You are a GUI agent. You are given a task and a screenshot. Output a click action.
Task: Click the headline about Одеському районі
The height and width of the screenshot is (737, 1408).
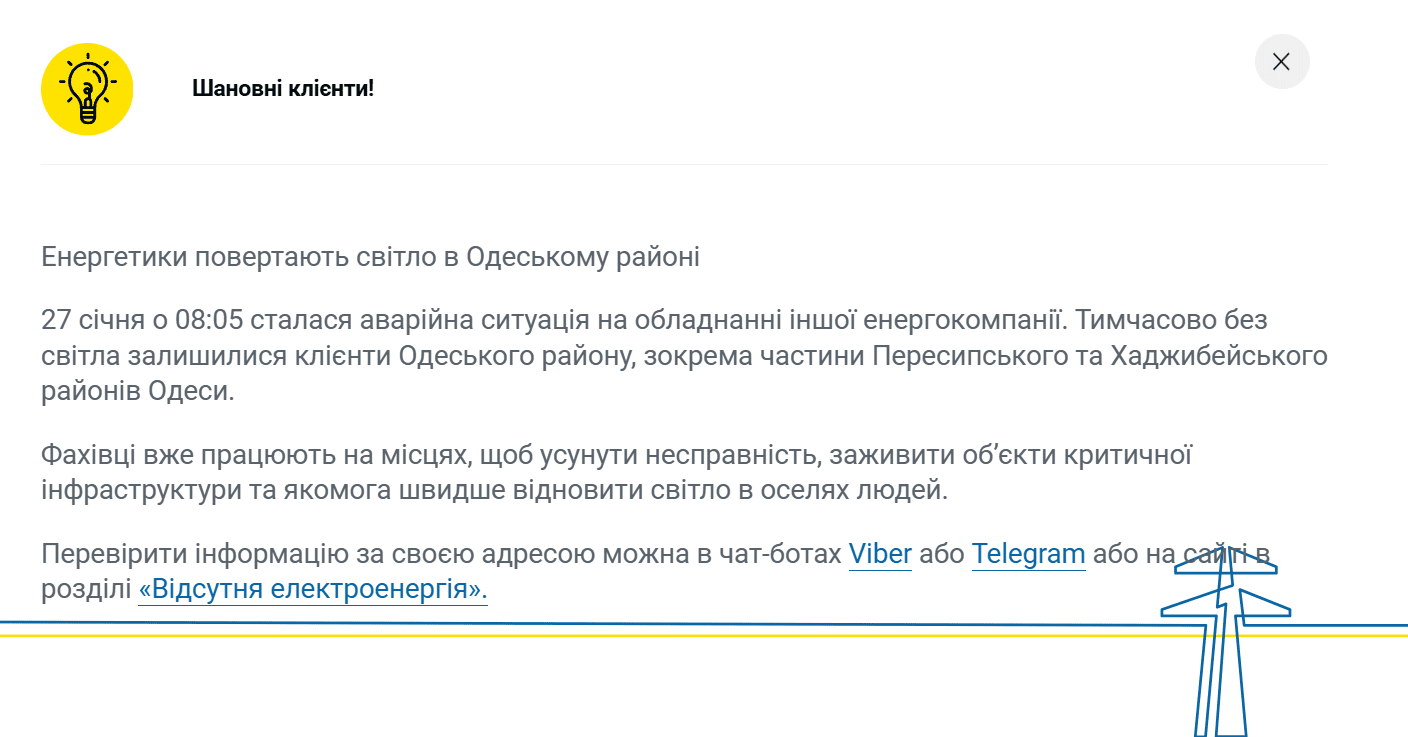click(x=370, y=257)
